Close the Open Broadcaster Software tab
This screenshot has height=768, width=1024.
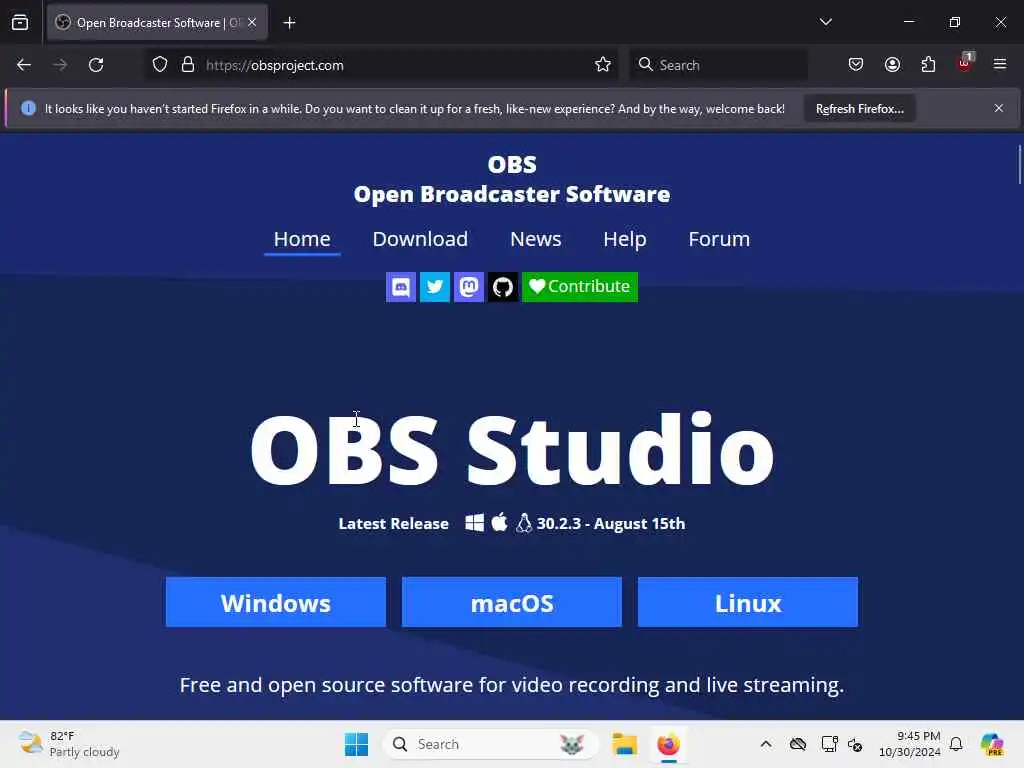coord(252,23)
